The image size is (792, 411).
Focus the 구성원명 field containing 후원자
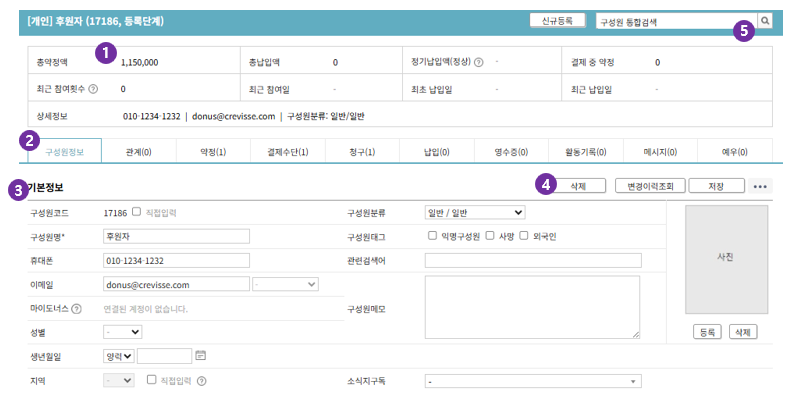click(x=176, y=236)
